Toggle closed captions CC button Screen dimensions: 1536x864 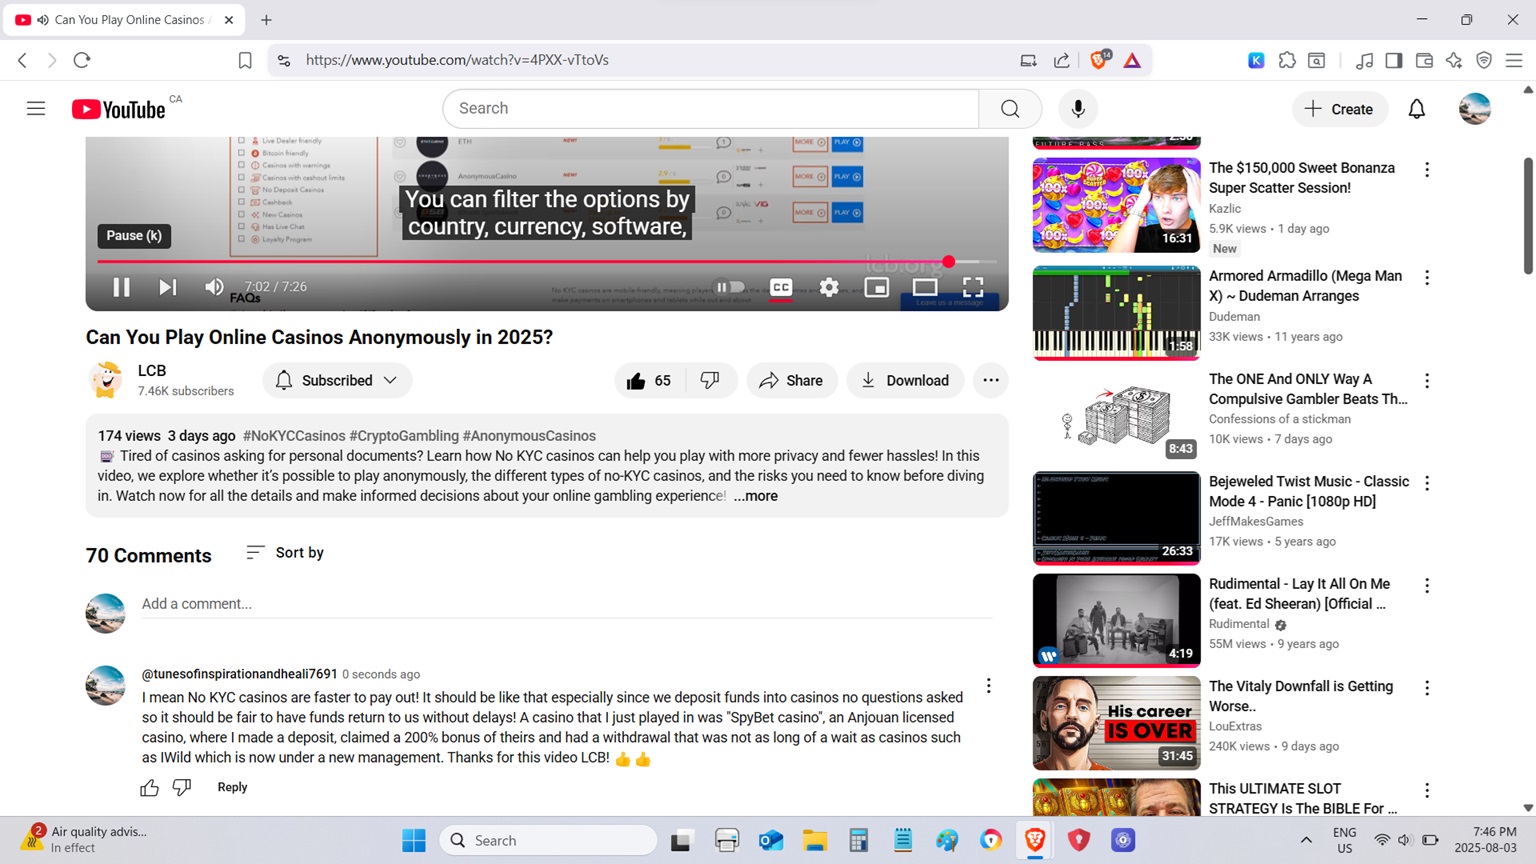click(x=781, y=287)
